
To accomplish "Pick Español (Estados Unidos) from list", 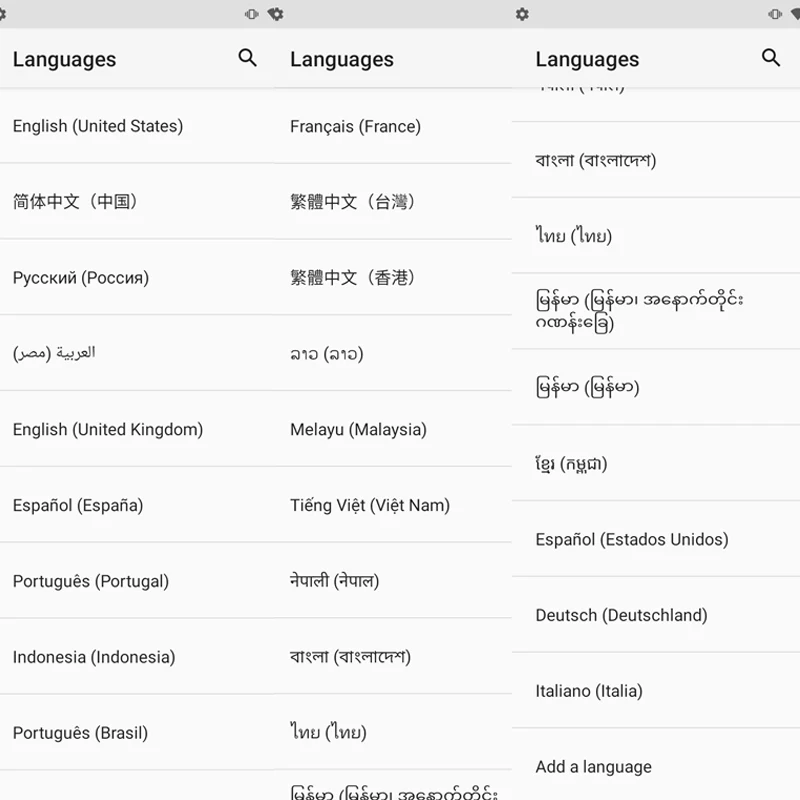I will pos(656,539).
